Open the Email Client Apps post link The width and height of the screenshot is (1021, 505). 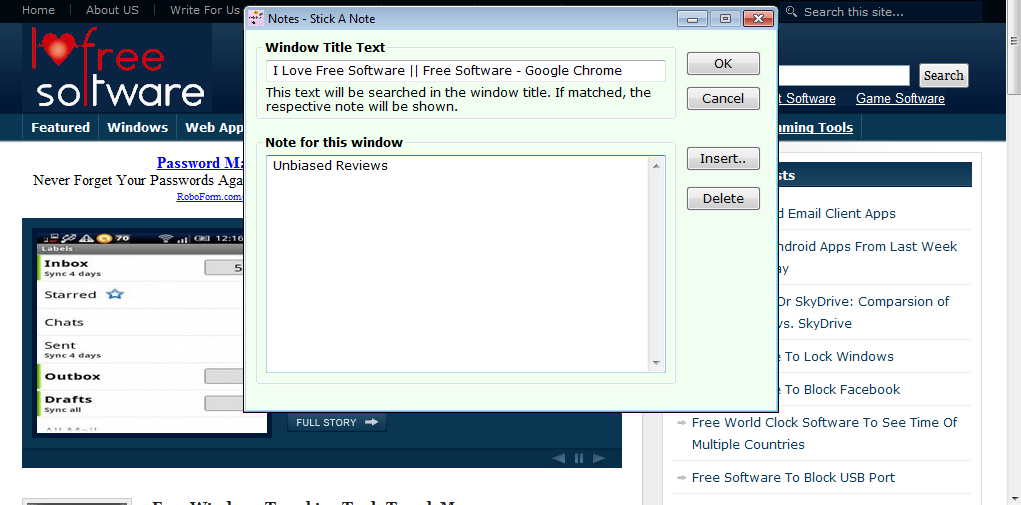pos(836,213)
